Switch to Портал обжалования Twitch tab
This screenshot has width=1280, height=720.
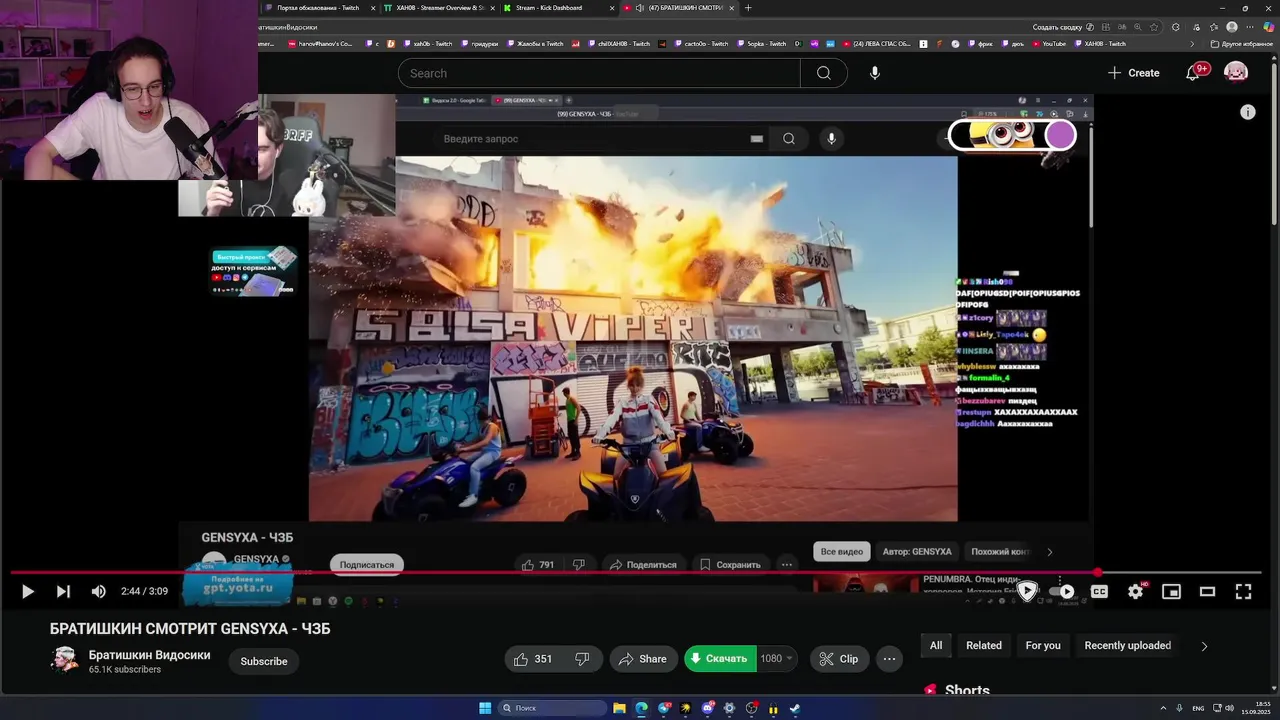tap(318, 8)
